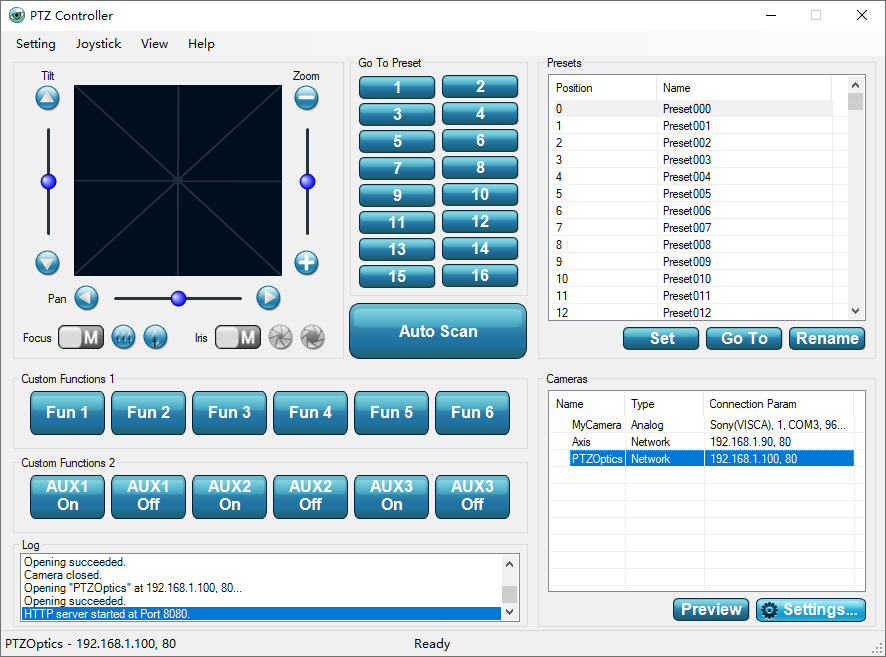The height and width of the screenshot is (657, 886).
Task: Click the Pan slider handle
Action: (x=179, y=298)
